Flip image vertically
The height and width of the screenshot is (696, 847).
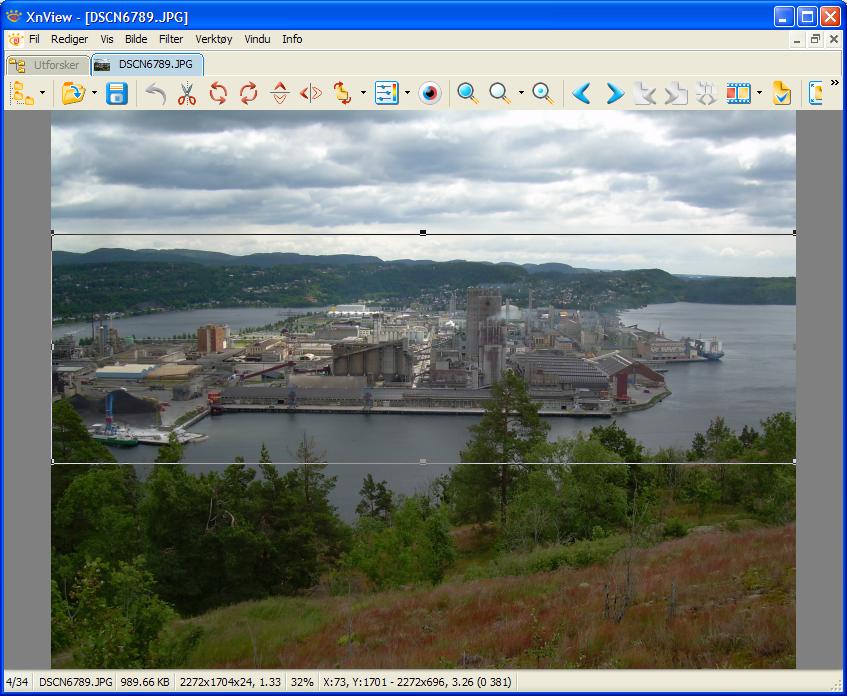(x=279, y=93)
